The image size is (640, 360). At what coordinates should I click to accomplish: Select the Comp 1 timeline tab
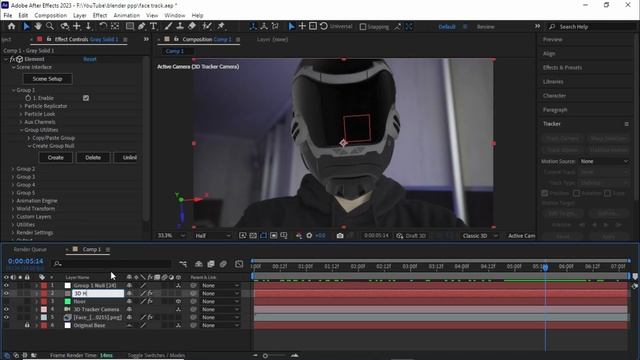click(91, 249)
